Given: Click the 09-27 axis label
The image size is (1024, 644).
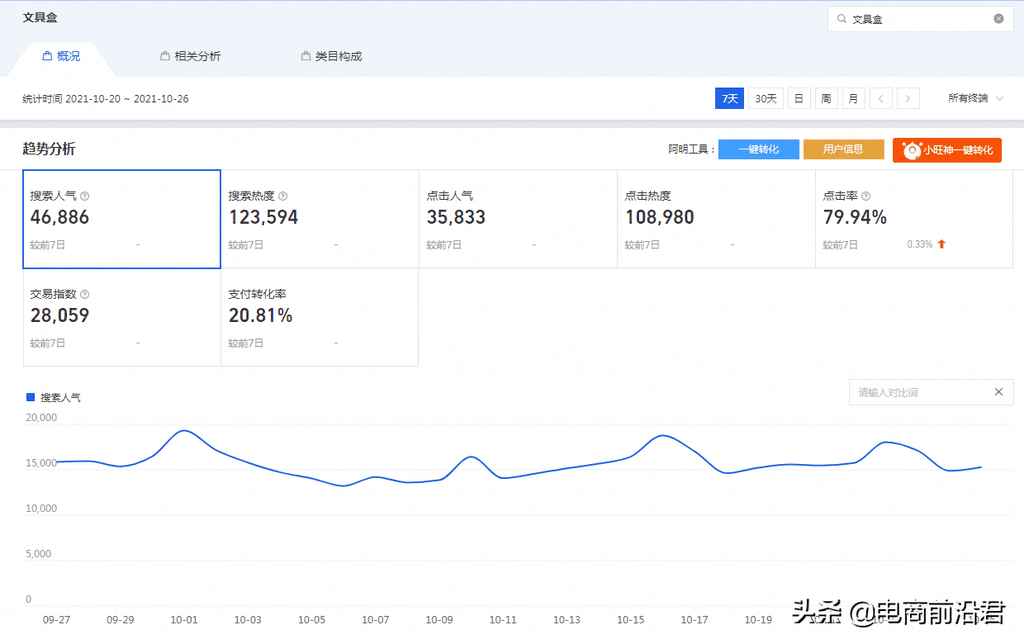Looking at the screenshot, I should pos(56,620).
